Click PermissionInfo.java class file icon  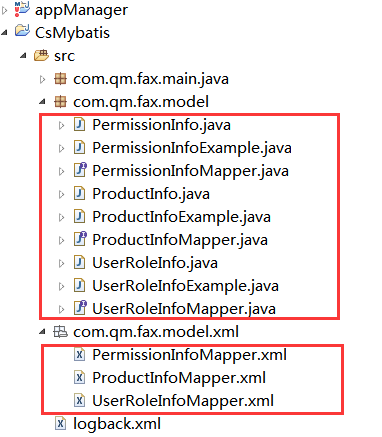point(79,125)
